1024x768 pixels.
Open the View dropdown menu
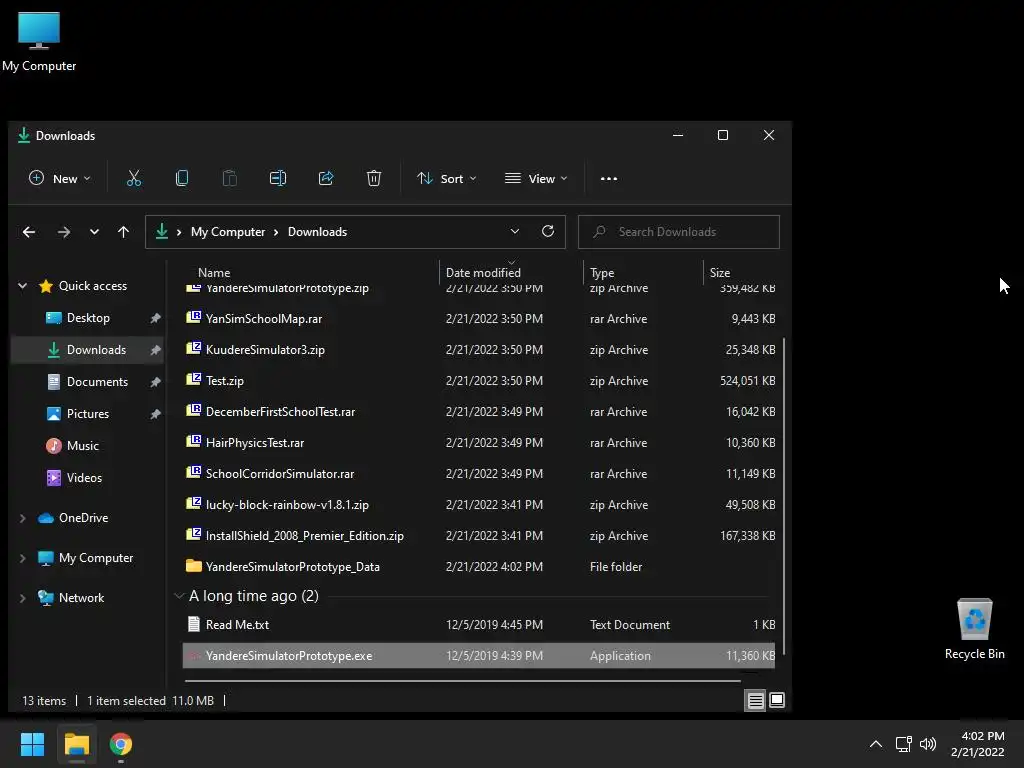point(536,178)
